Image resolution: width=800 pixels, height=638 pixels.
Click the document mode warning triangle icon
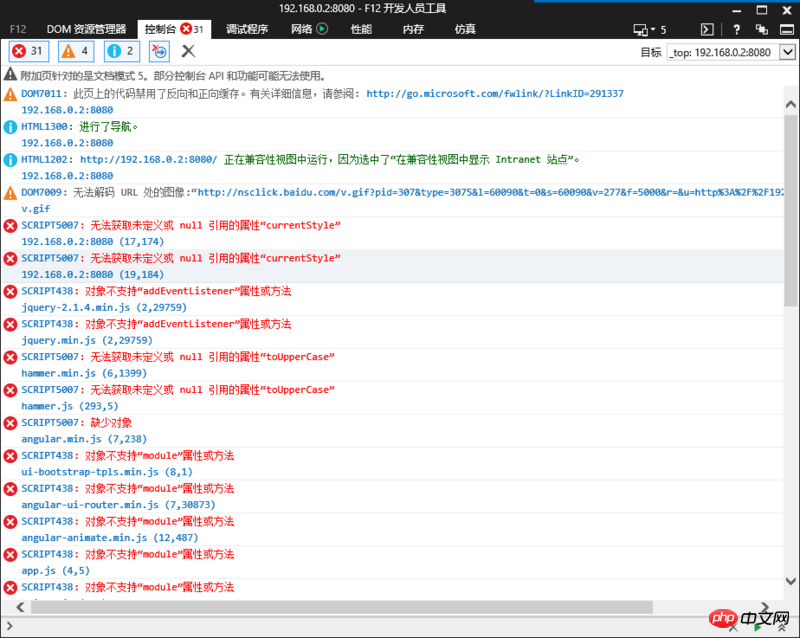10,75
